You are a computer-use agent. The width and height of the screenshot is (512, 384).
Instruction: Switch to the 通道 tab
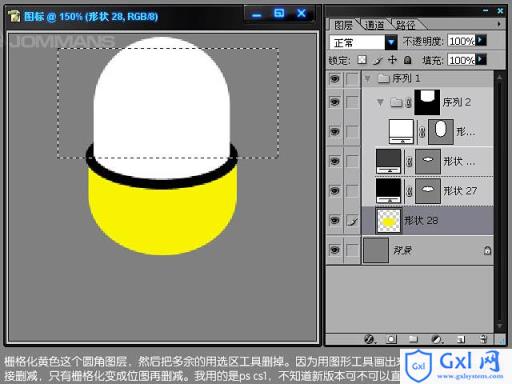point(374,25)
